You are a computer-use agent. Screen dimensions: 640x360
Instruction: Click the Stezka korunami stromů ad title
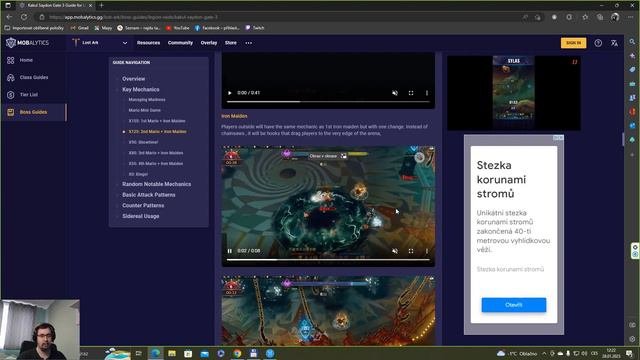[x=501, y=180]
